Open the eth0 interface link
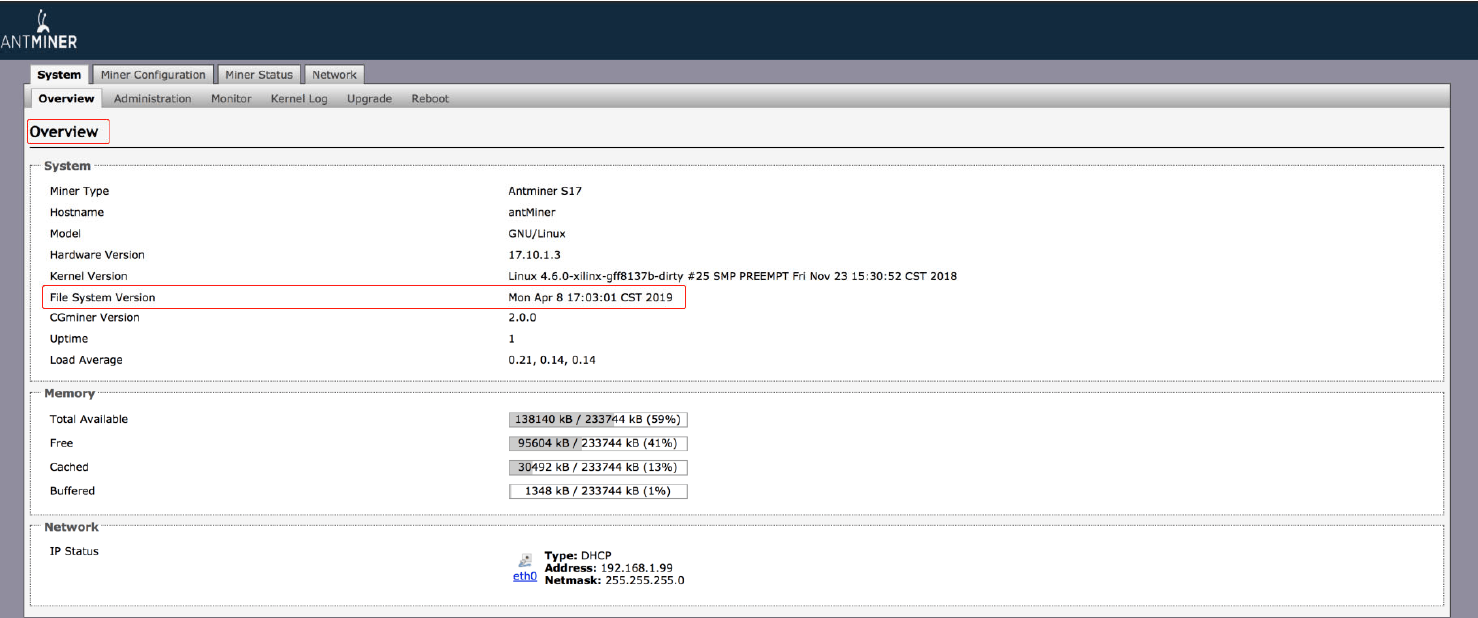The width and height of the screenshot is (1478, 618). point(525,577)
